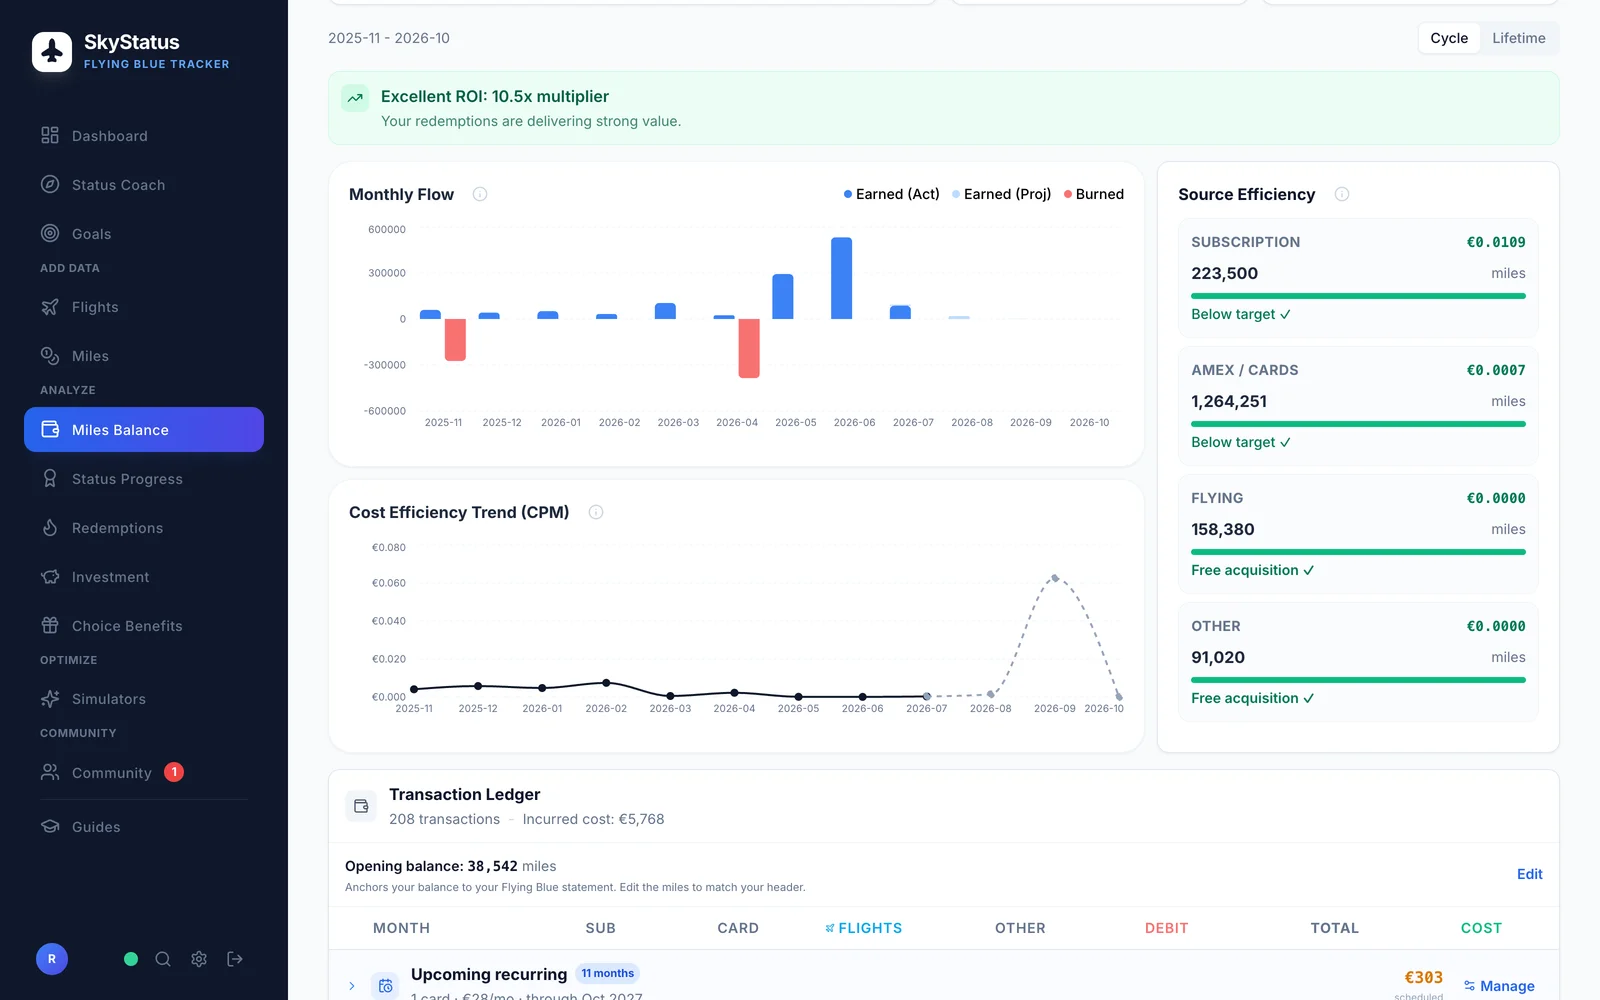Image resolution: width=1600 pixels, height=1000 pixels.
Task: Click the Flying efficiency progress bar
Action: point(1358,552)
